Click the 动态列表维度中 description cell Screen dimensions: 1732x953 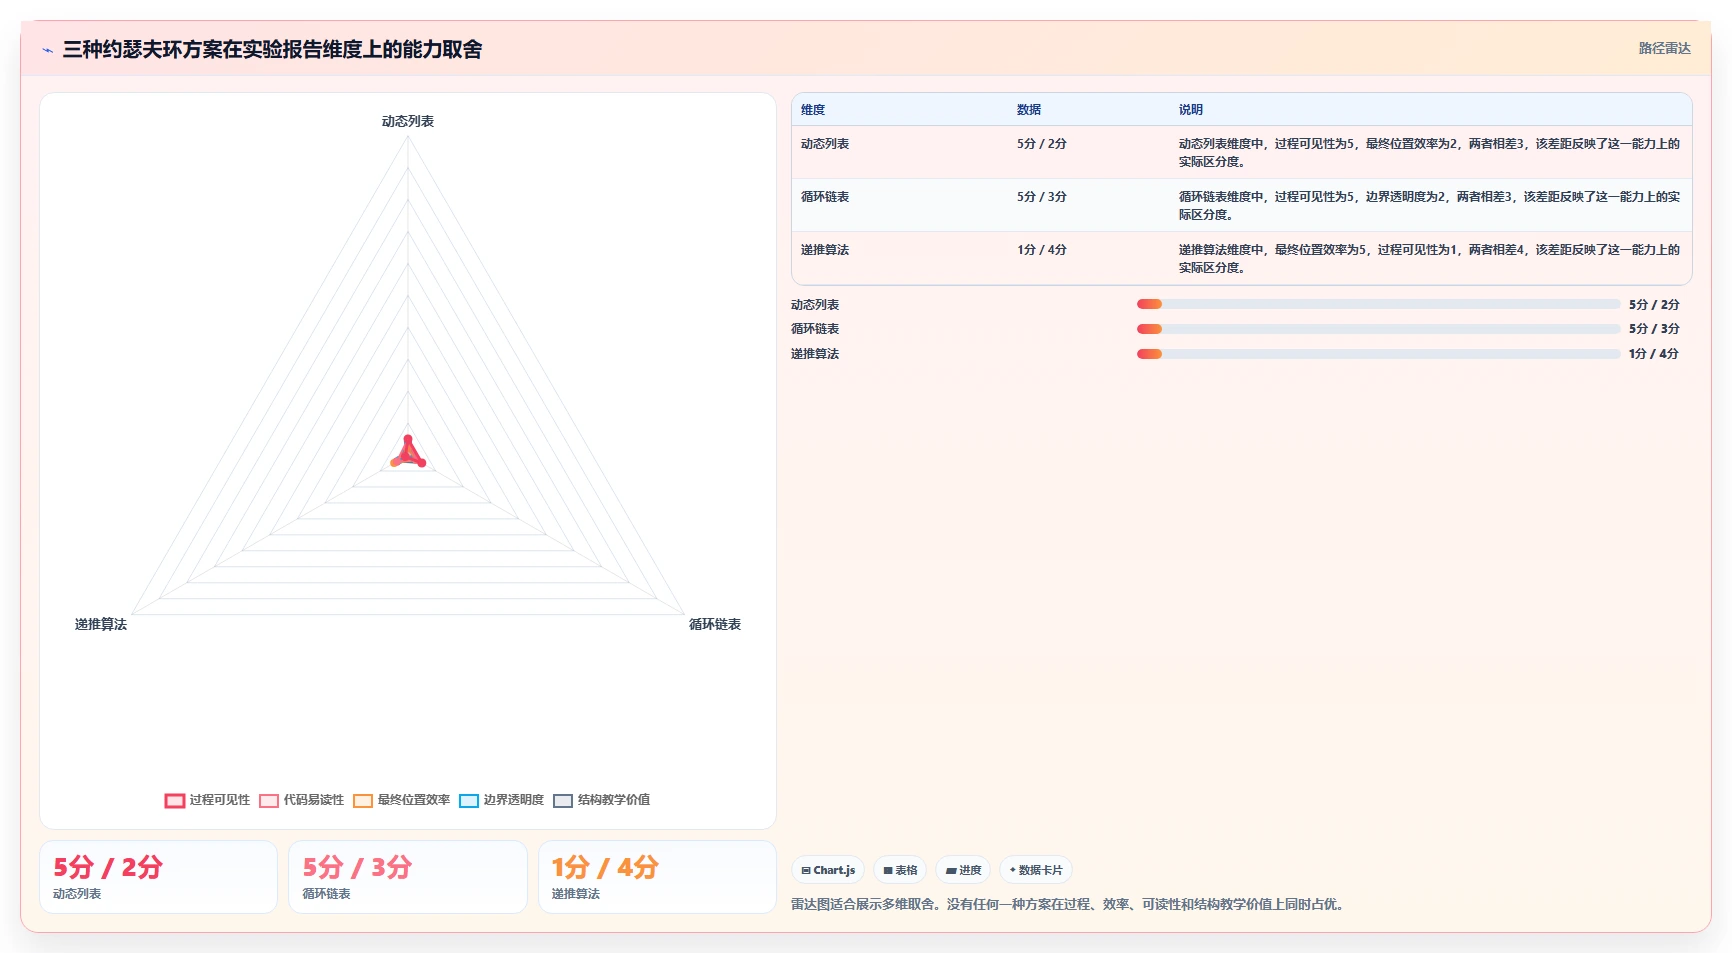1430,153
